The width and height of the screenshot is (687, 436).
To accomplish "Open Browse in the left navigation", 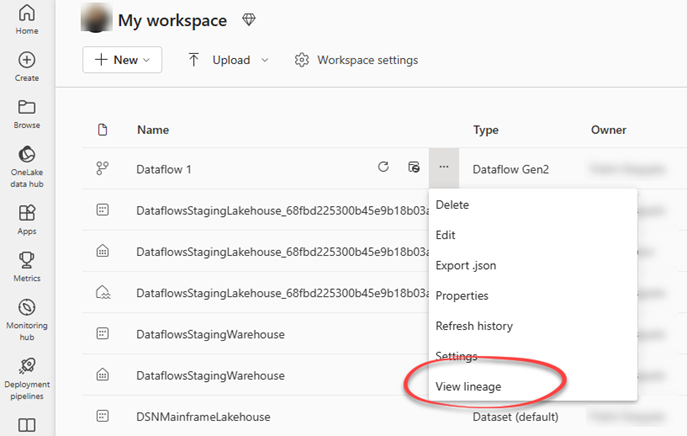I will 27,114.
